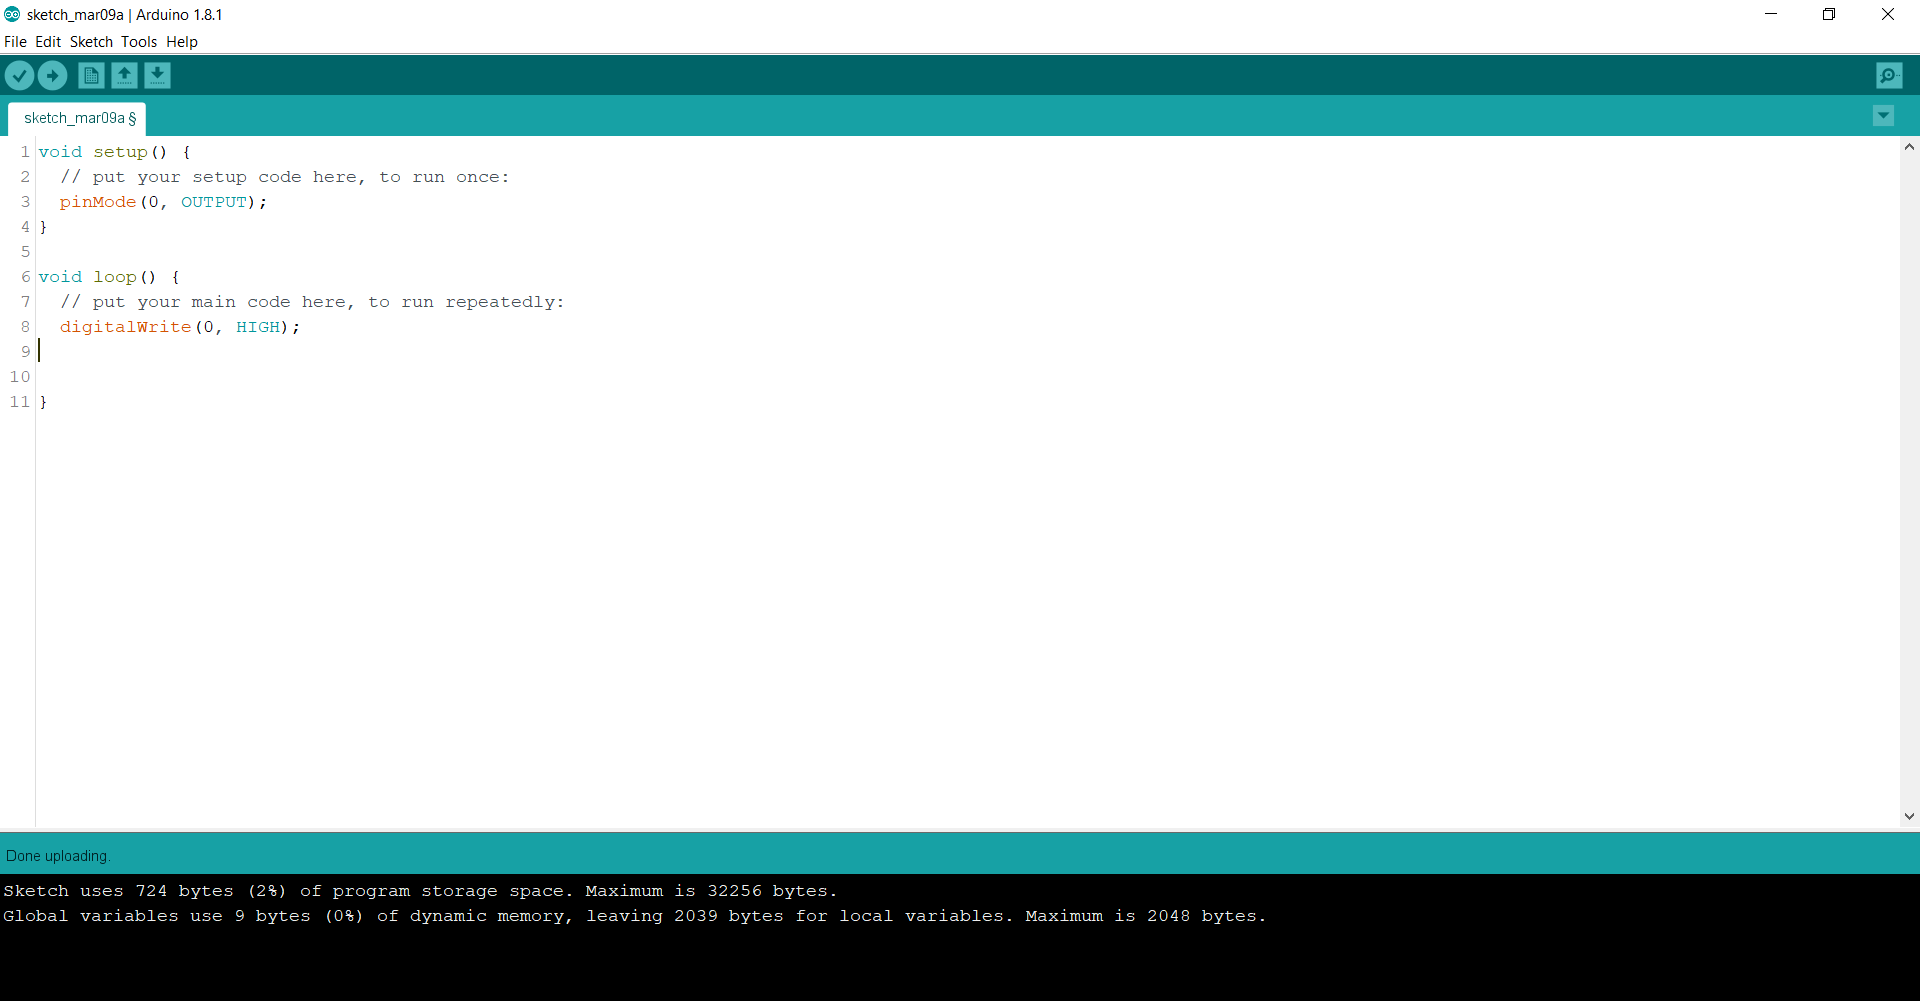Screen dimensions: 1920x1001
Task: Restore down the Arduino window
Action: (x=1829, y=14)
